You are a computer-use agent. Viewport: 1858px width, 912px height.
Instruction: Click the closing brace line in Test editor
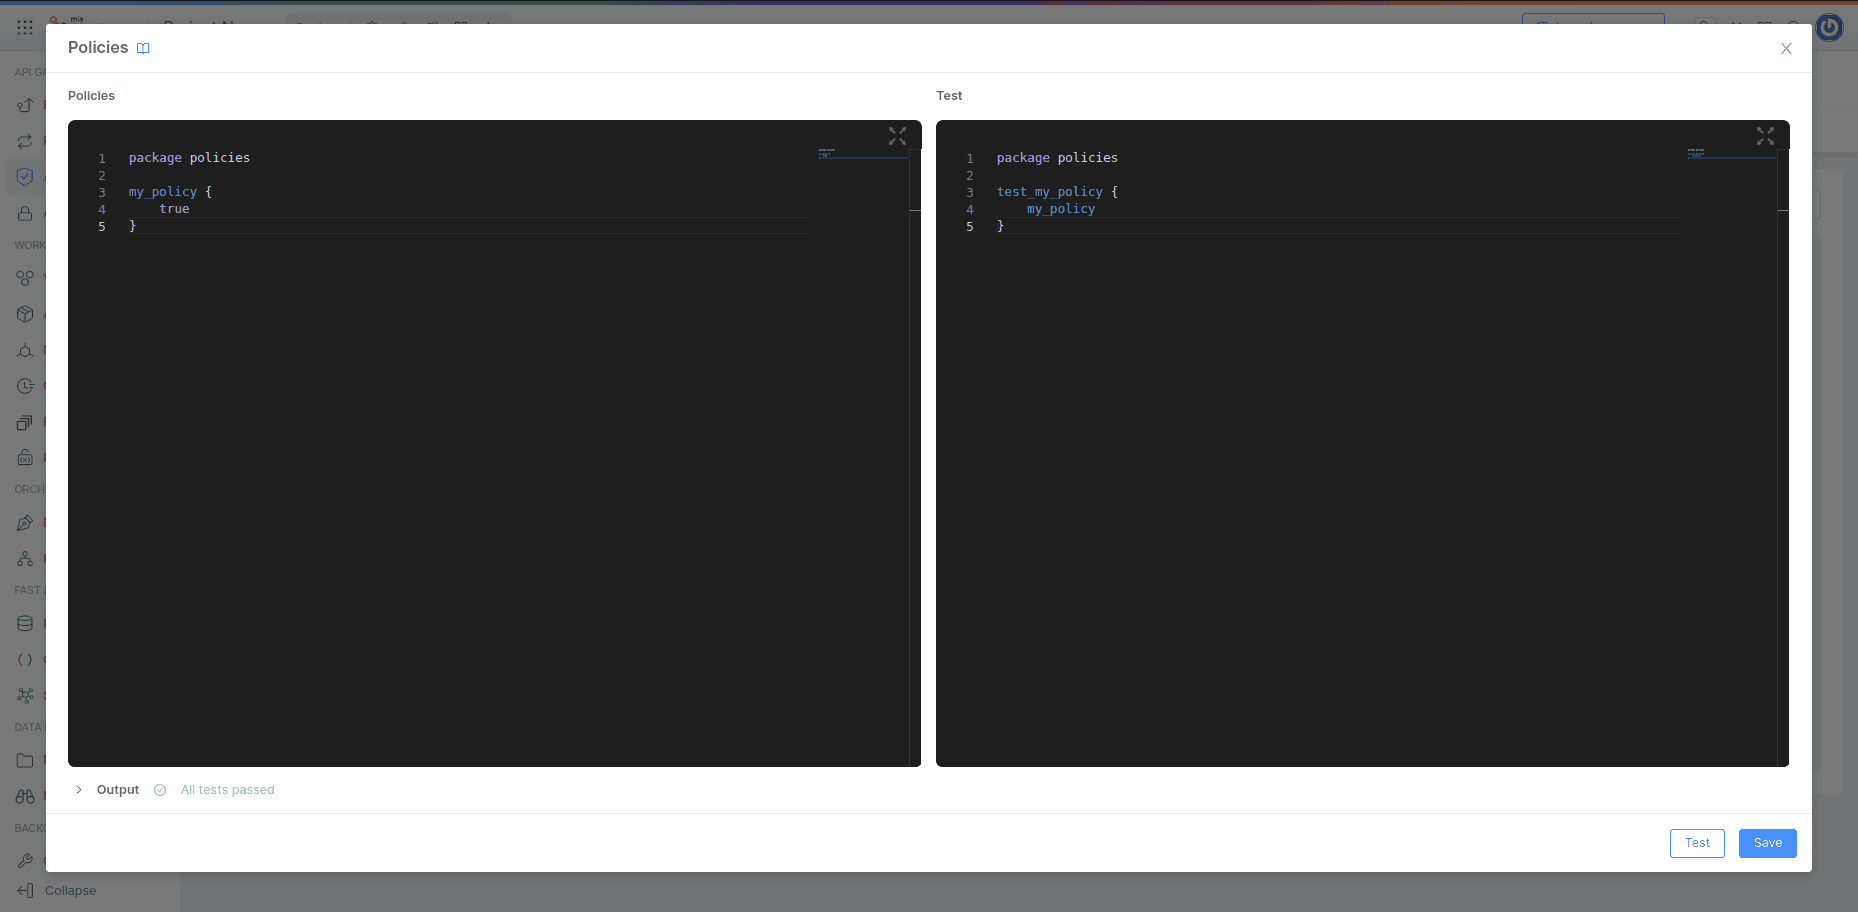(1000, 226)
